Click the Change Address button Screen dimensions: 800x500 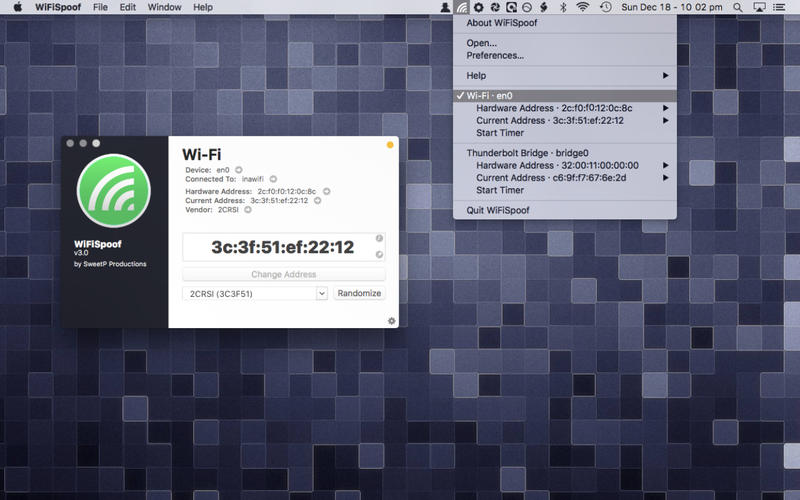coord(284,274)
